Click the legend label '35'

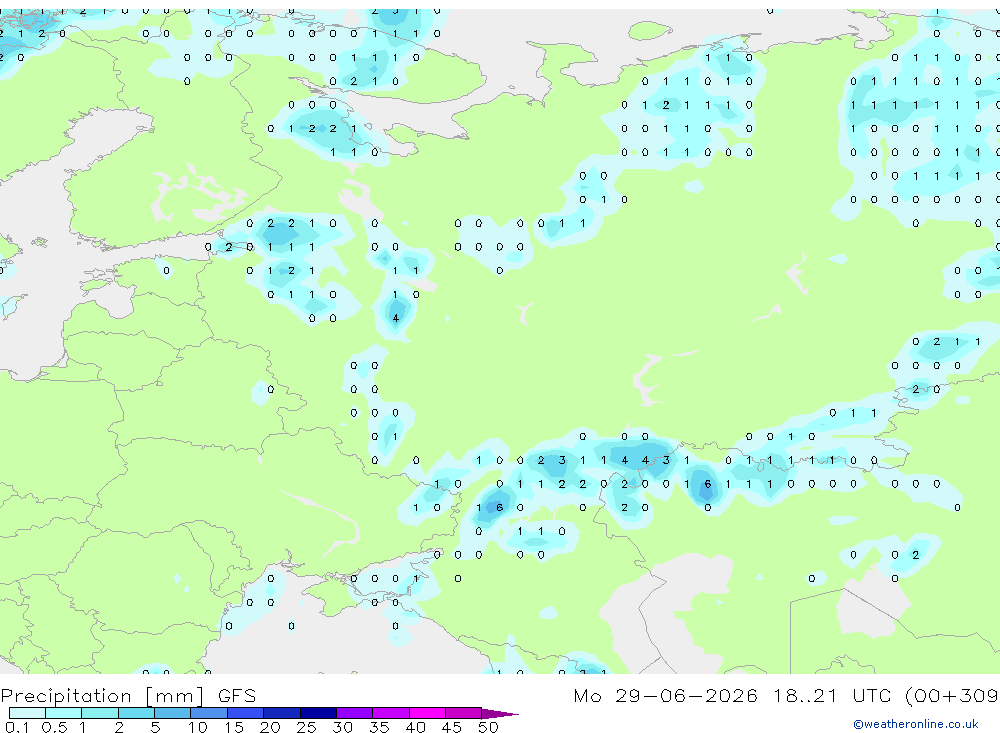[379, 727]
